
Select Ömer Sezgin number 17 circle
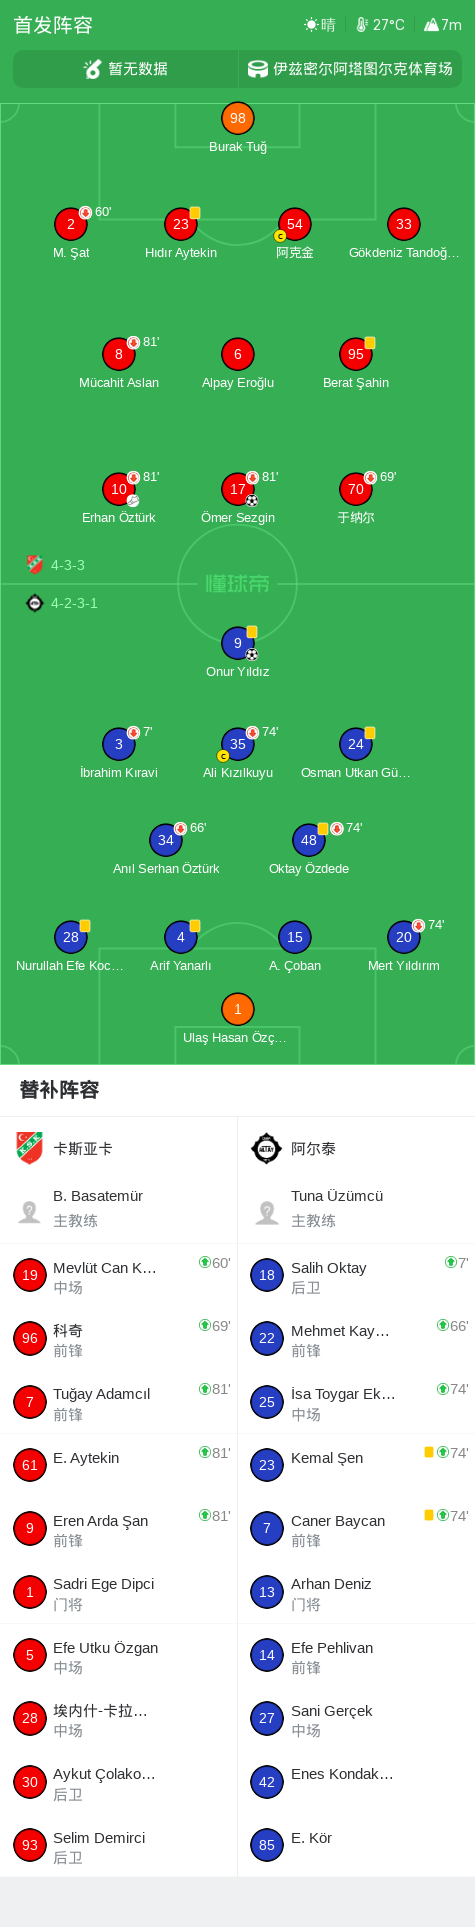tap(238, 489)
